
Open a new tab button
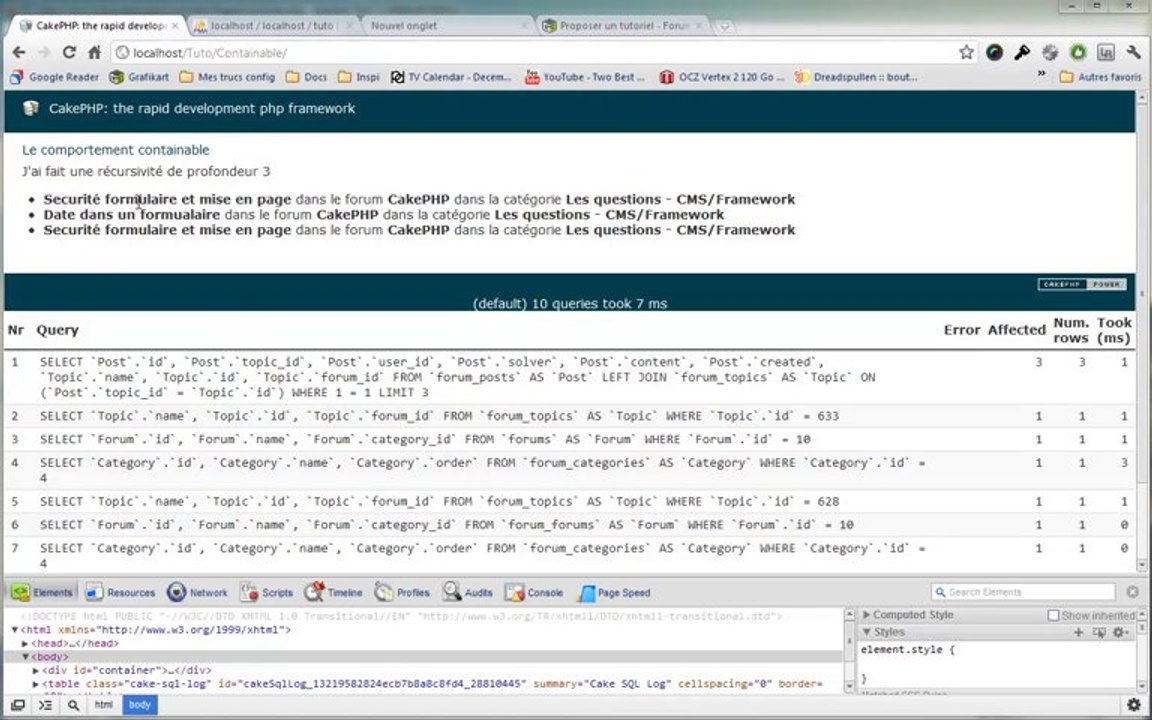[724, 26]
